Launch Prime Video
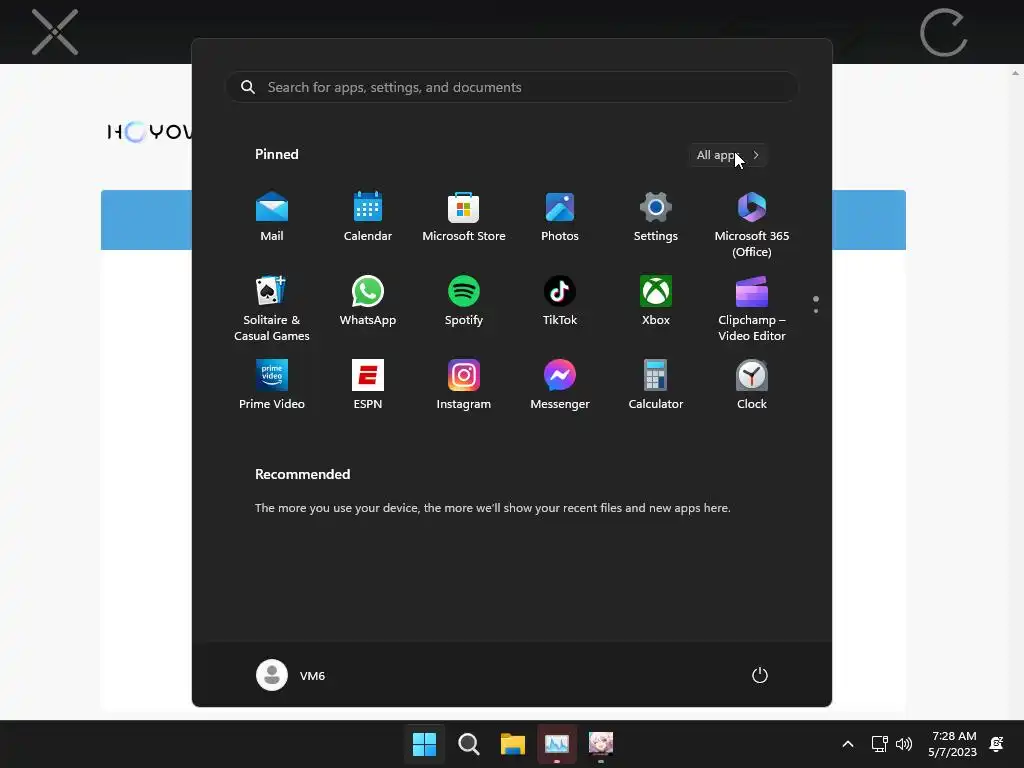Viewport: 1024px width, 768px height. pyautogui.click(x=272, y=385)
